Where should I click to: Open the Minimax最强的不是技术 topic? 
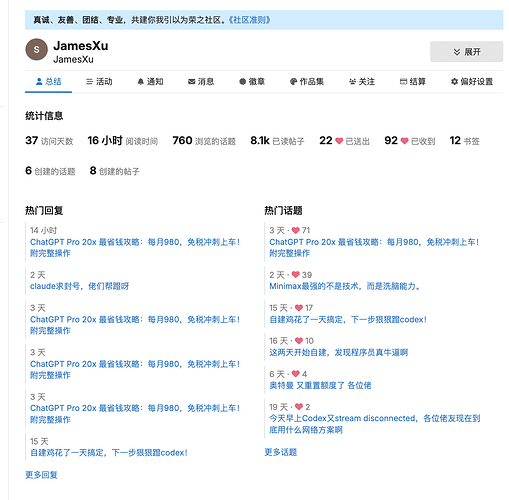(345, 286)
